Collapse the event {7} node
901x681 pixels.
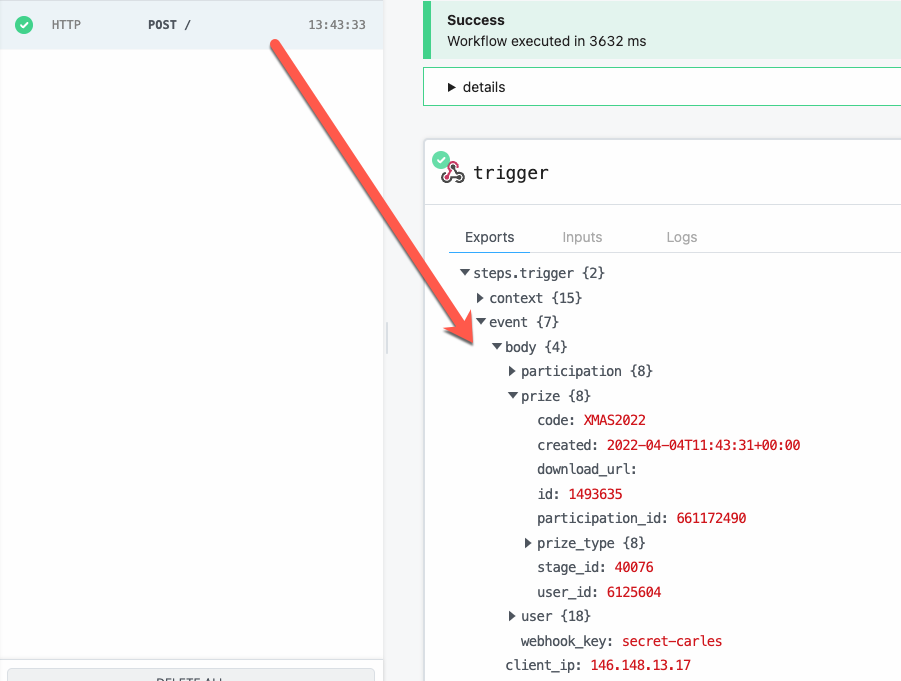pyautogui.click(x=481, y=322)
